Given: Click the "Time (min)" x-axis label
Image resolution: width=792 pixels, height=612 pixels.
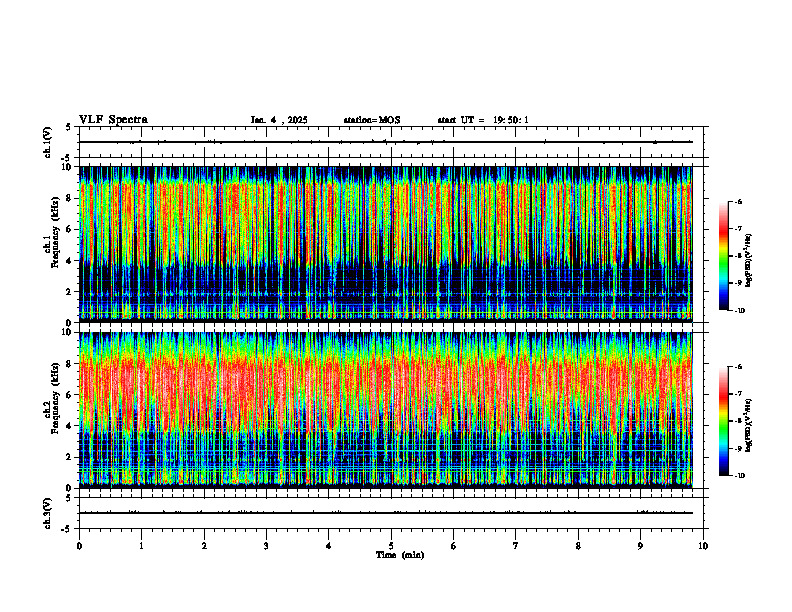Looking at the screenshot, I should point(400,555).
